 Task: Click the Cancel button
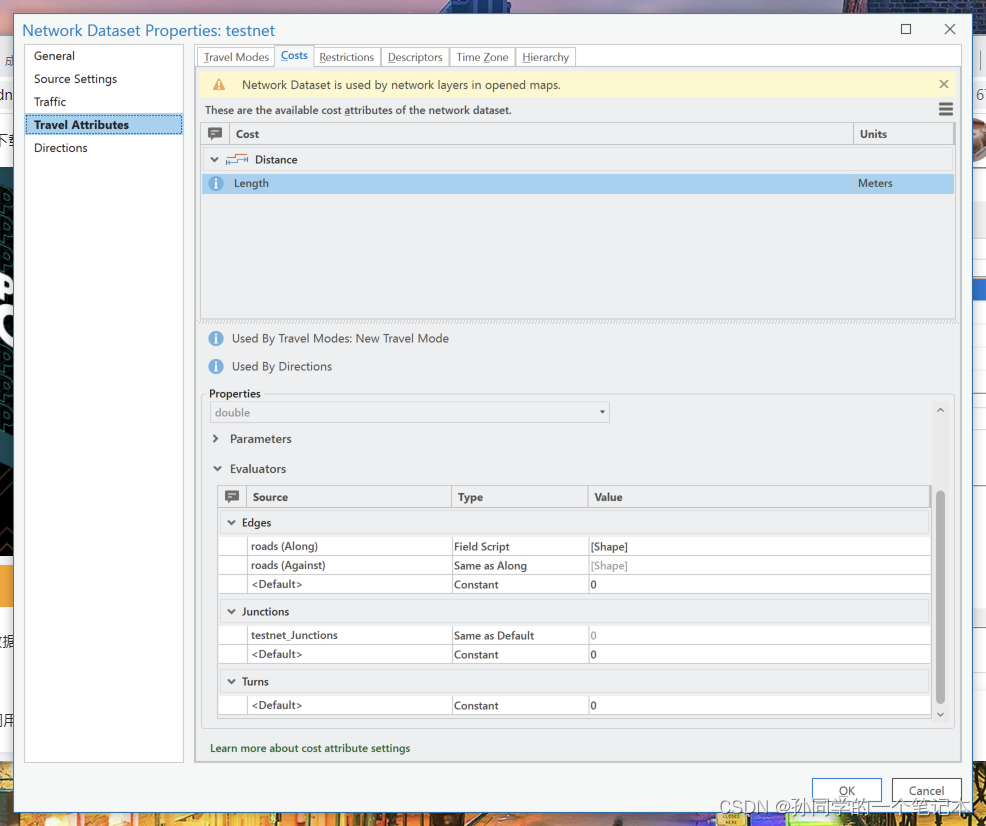coord(926,790)
